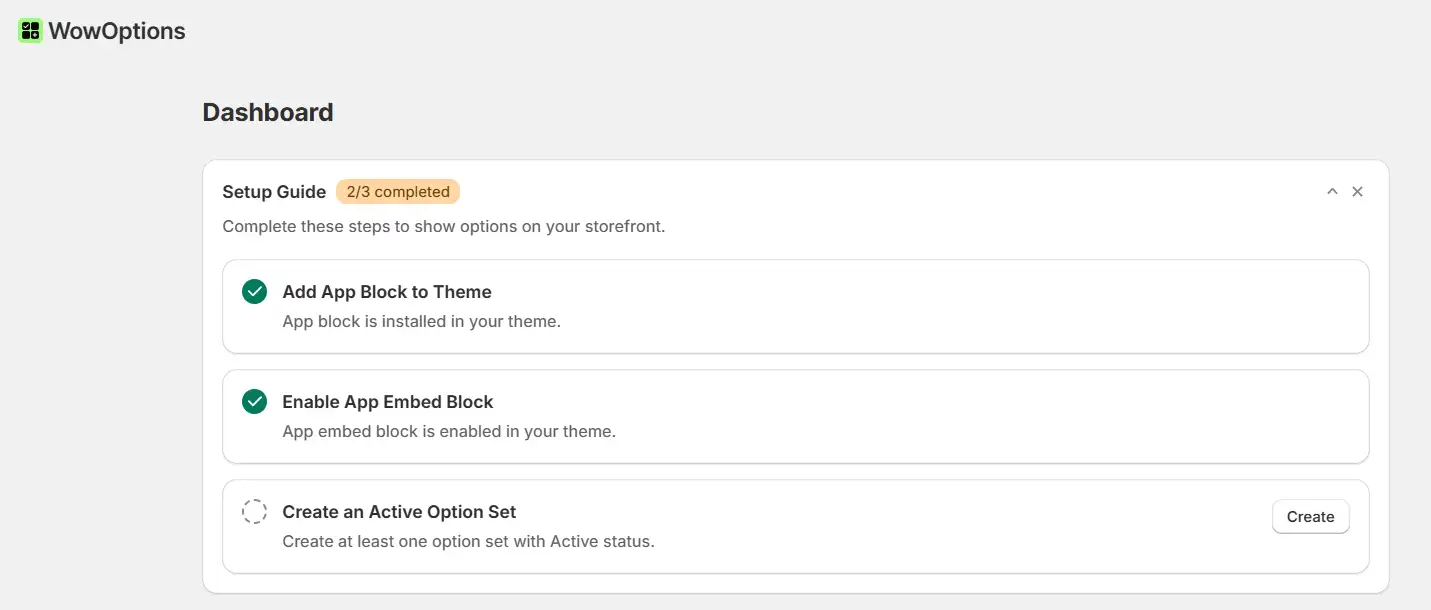Click the grid icon inside the WowOptions logo
This screenshot has height=610, width=1431.
tap(28, 30)
